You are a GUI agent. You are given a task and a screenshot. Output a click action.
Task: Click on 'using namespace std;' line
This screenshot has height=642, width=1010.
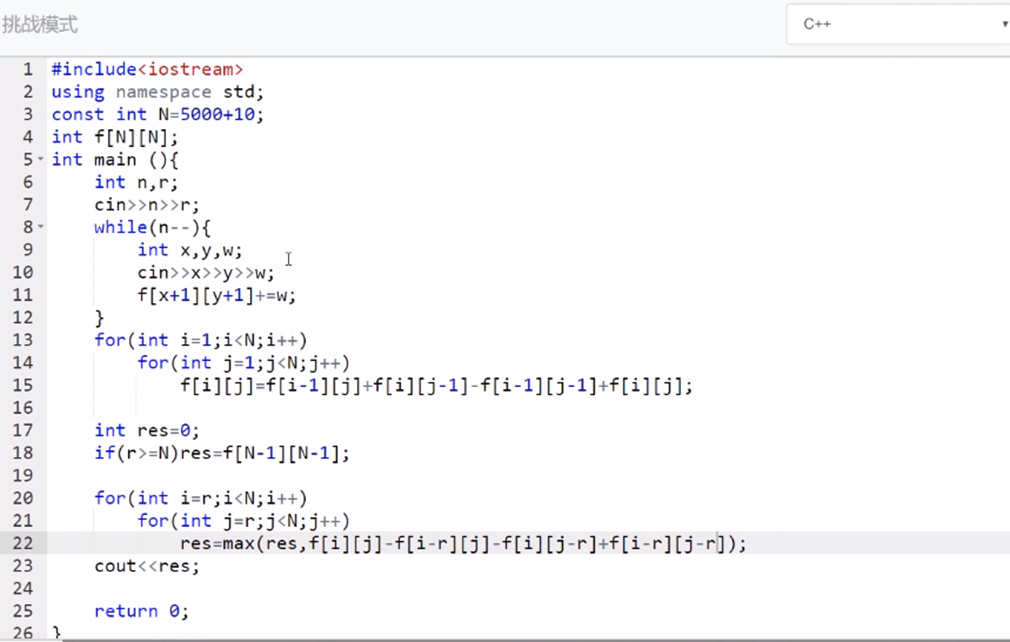pyautogui.click(x=158, y=92)
